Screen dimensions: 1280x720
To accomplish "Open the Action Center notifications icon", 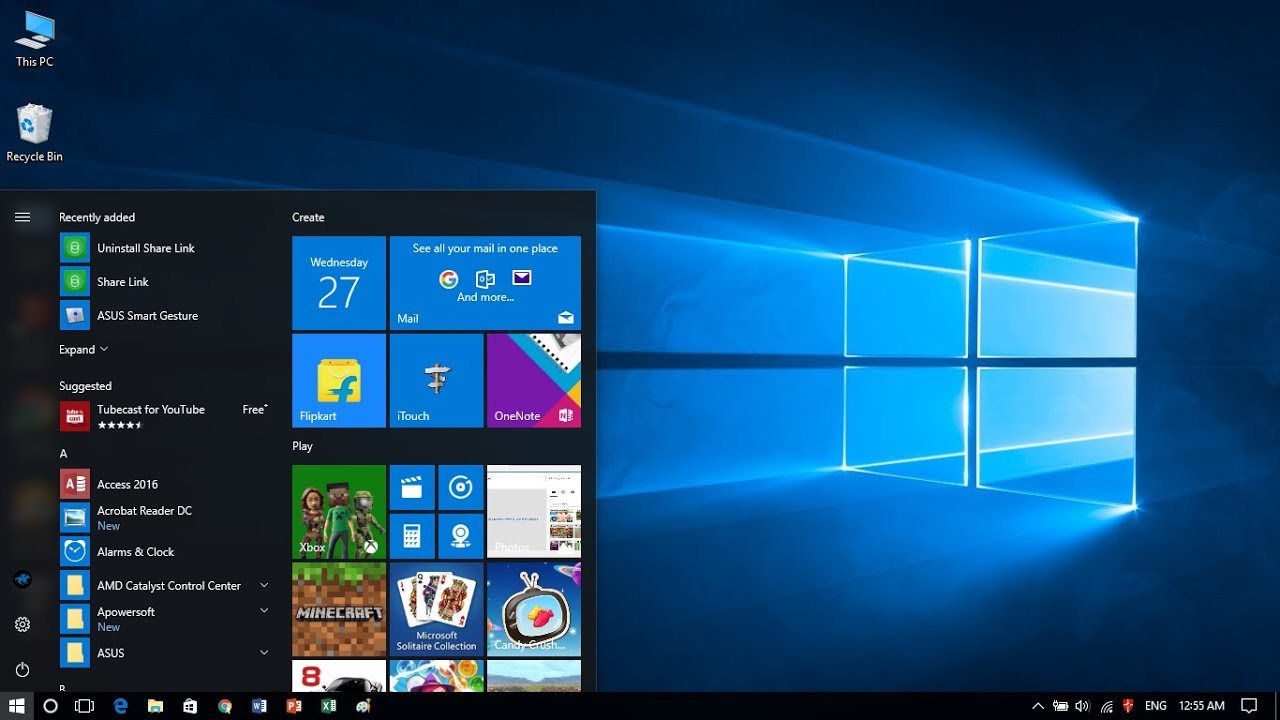I will (1249, 706).
